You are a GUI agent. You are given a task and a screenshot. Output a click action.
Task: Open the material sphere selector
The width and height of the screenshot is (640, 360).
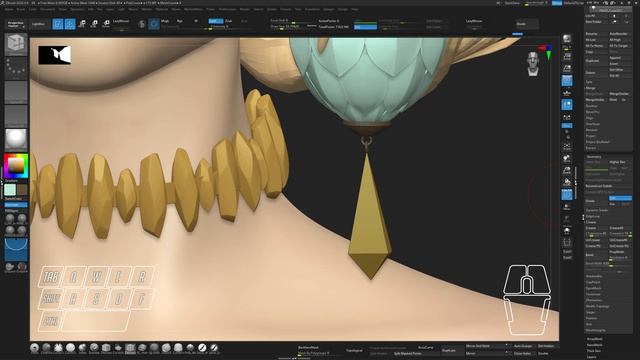pyautogui.click(x=16, y=140)
